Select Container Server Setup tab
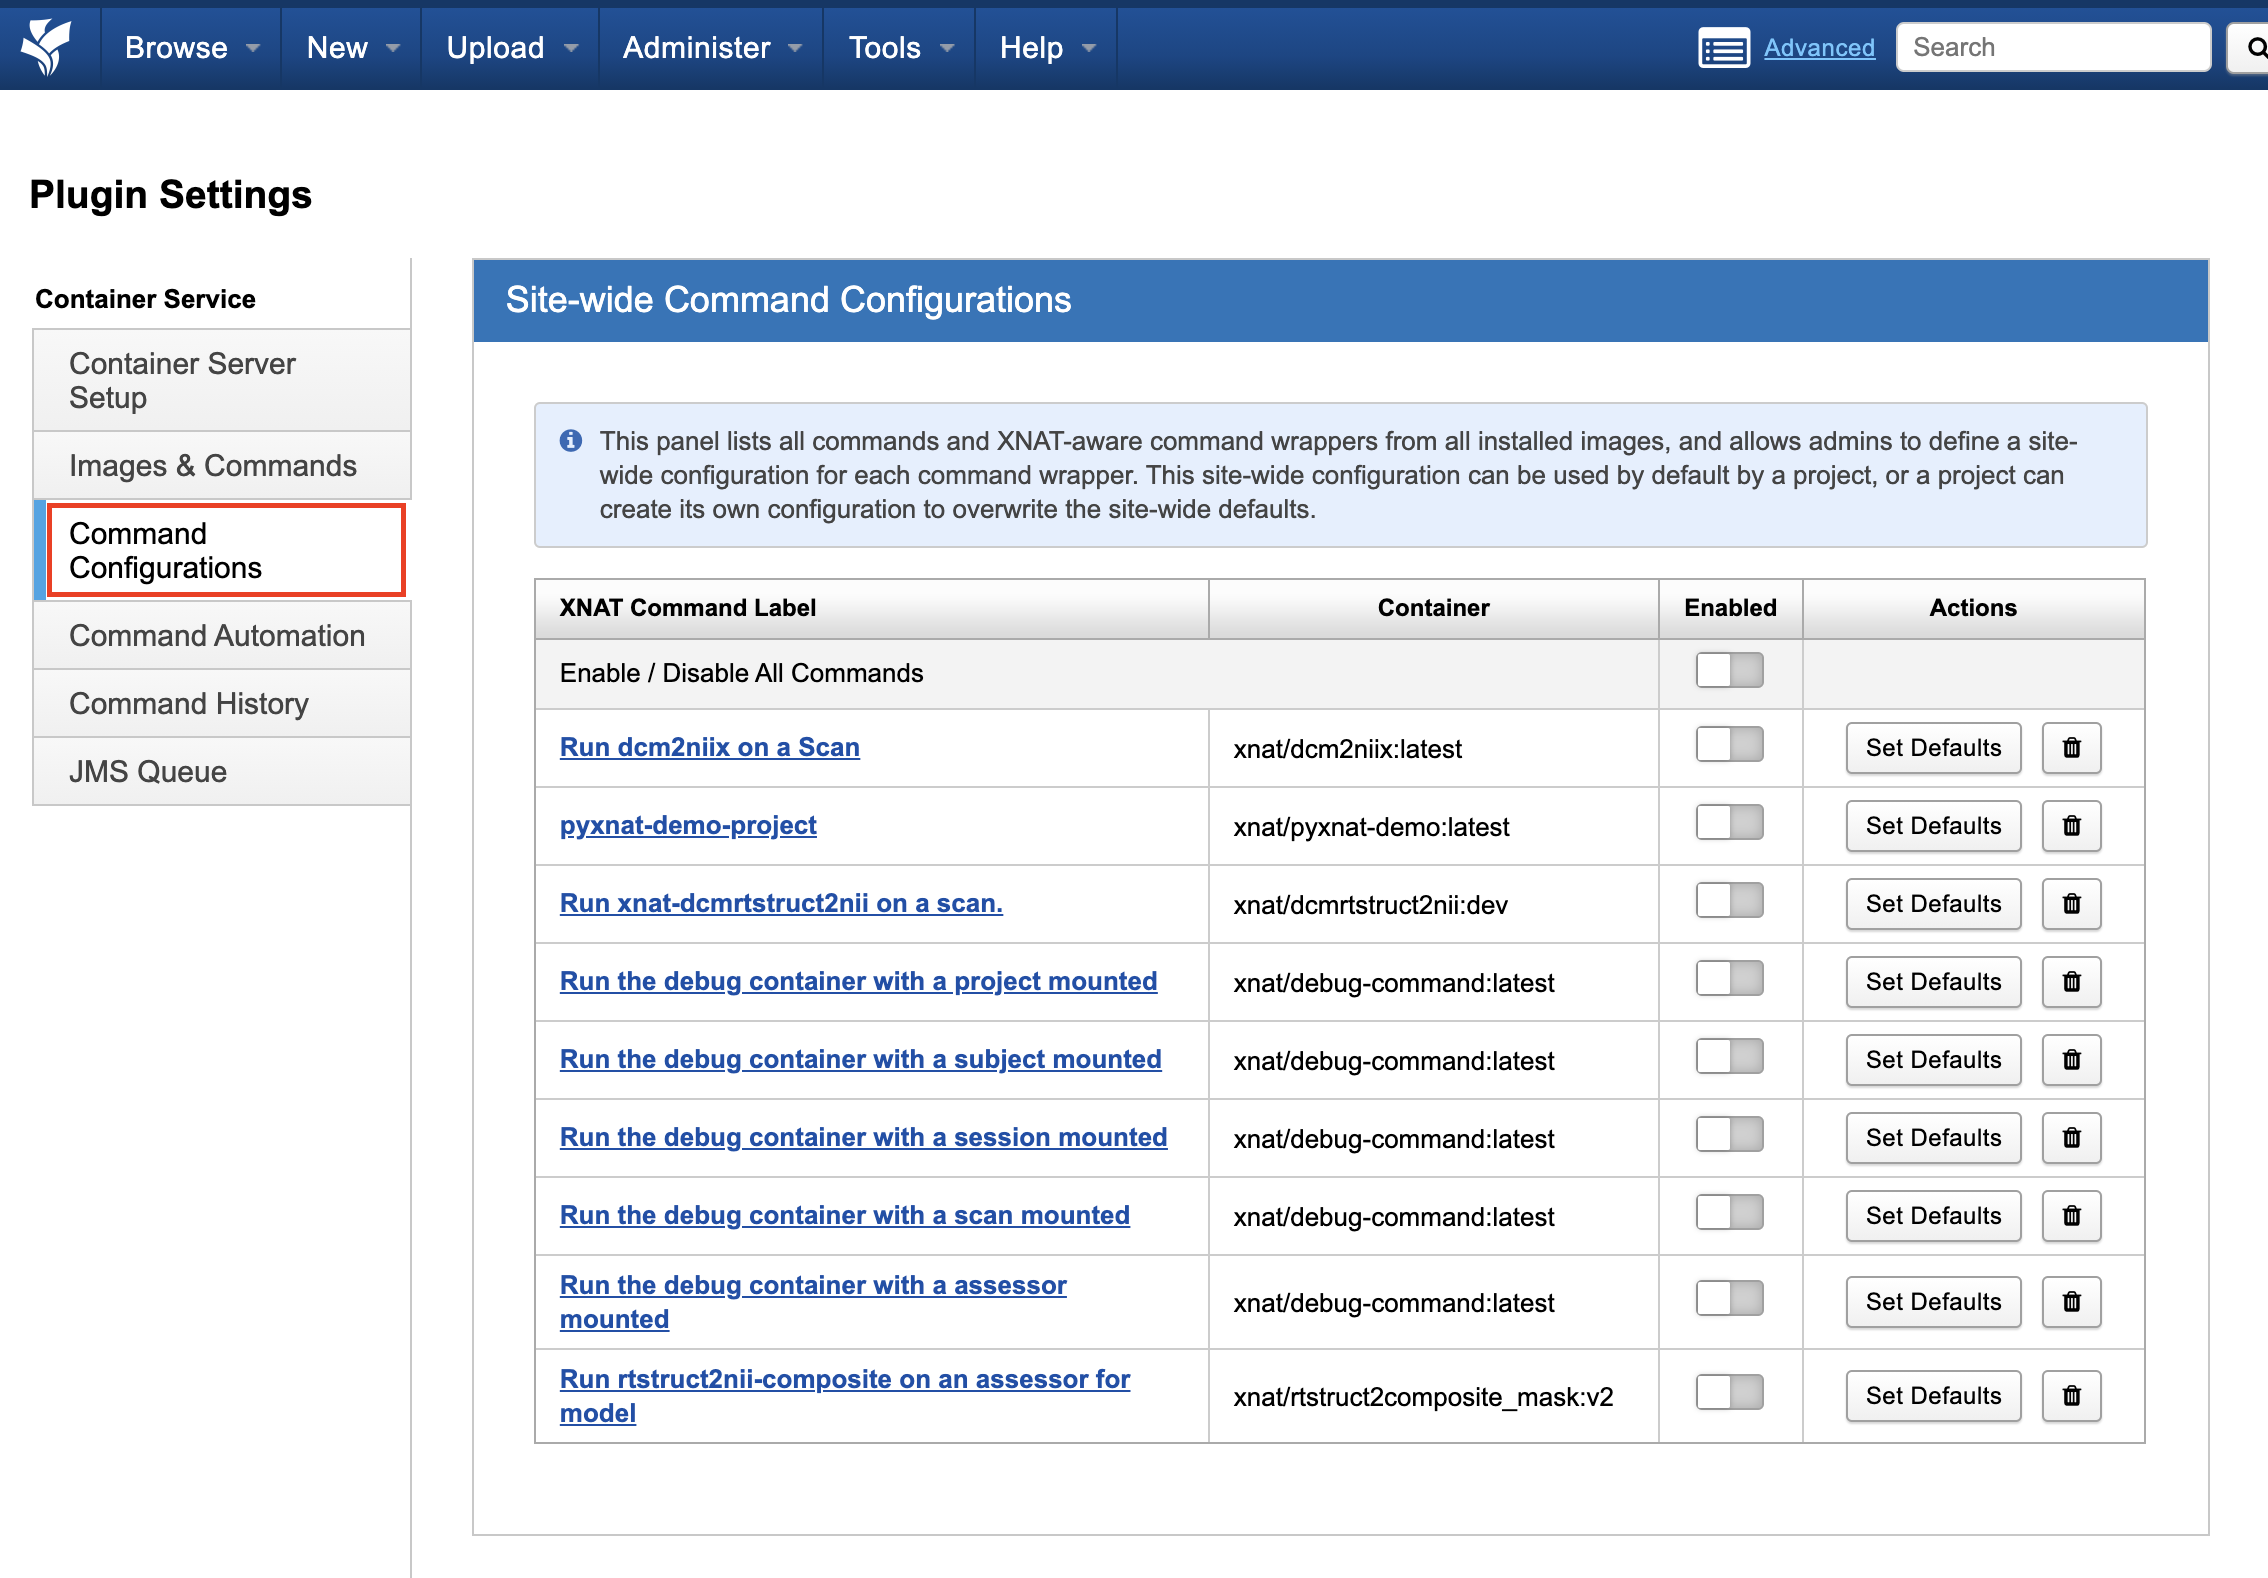 coord(222,381)
